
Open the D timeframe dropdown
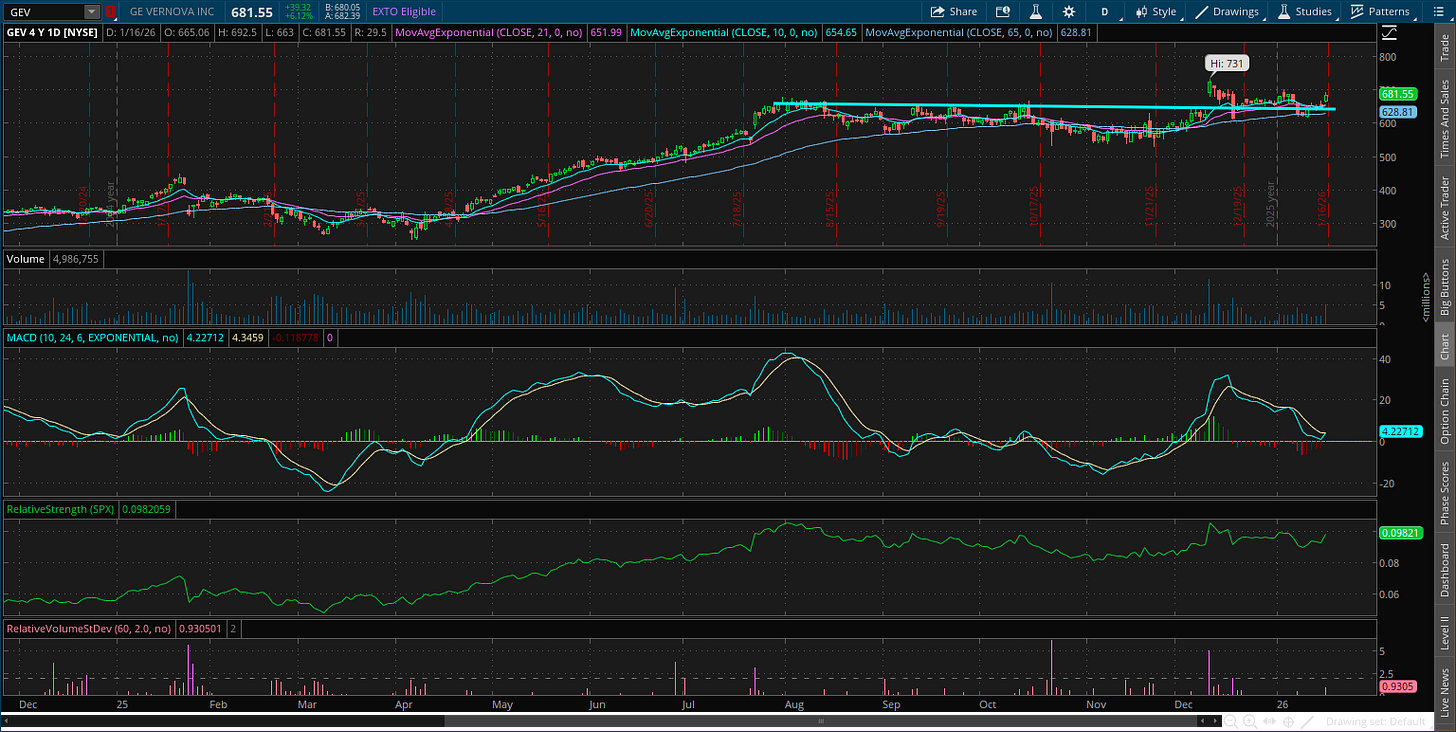click(x=1105, y=12)
